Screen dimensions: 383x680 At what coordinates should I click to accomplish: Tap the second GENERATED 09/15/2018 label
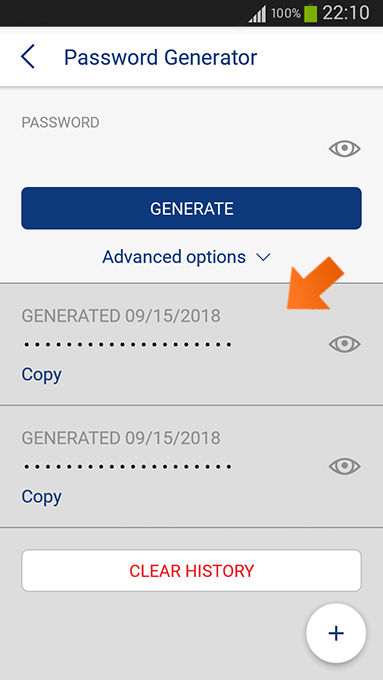coord(121,438)
